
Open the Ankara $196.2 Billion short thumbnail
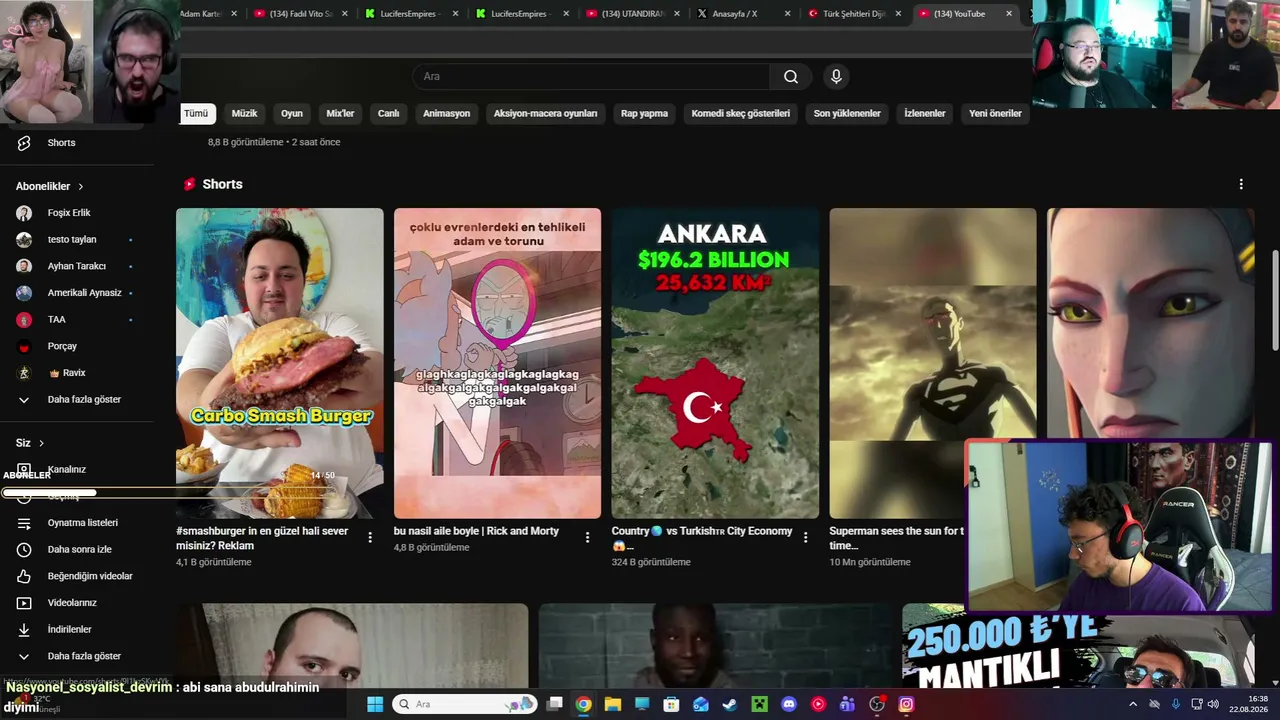click(715, 363)
